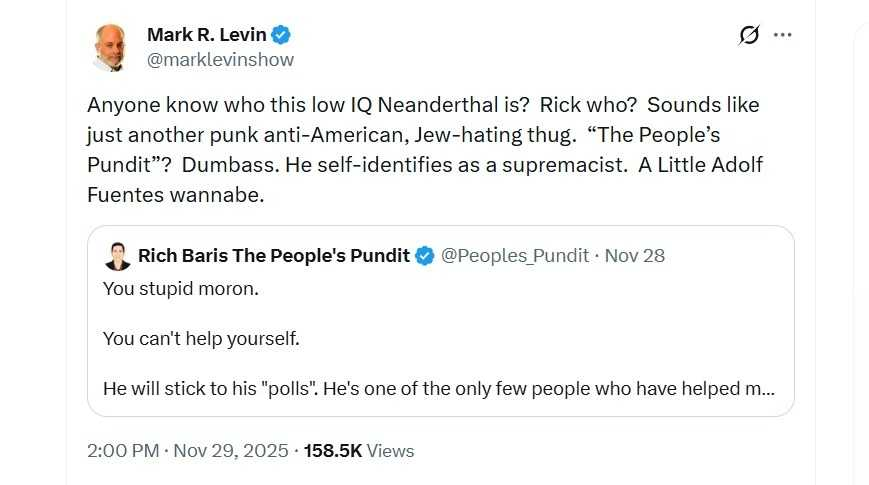Open Mark R. Levin's profile via display name

(x=207, y=35)
